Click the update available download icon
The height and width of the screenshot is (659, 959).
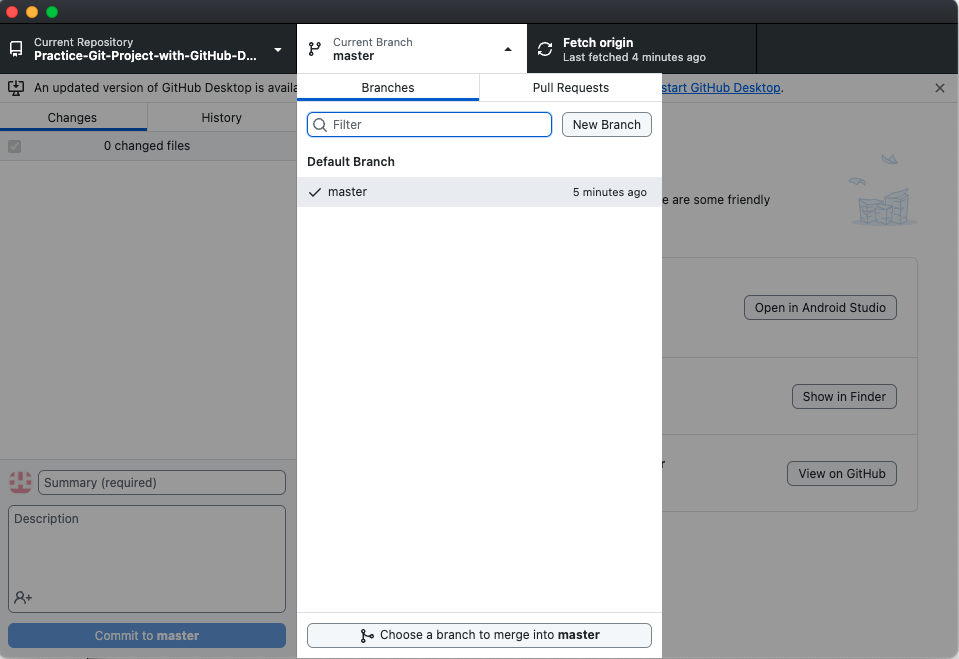tap(17, 88)
